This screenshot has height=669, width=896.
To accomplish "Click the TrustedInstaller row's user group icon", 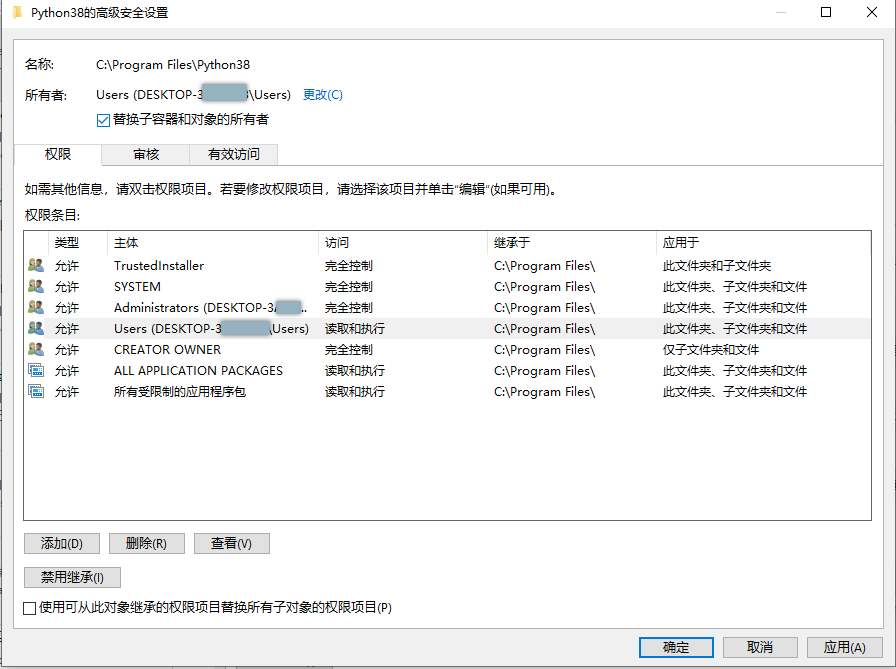I will click(x=36, y=266).
